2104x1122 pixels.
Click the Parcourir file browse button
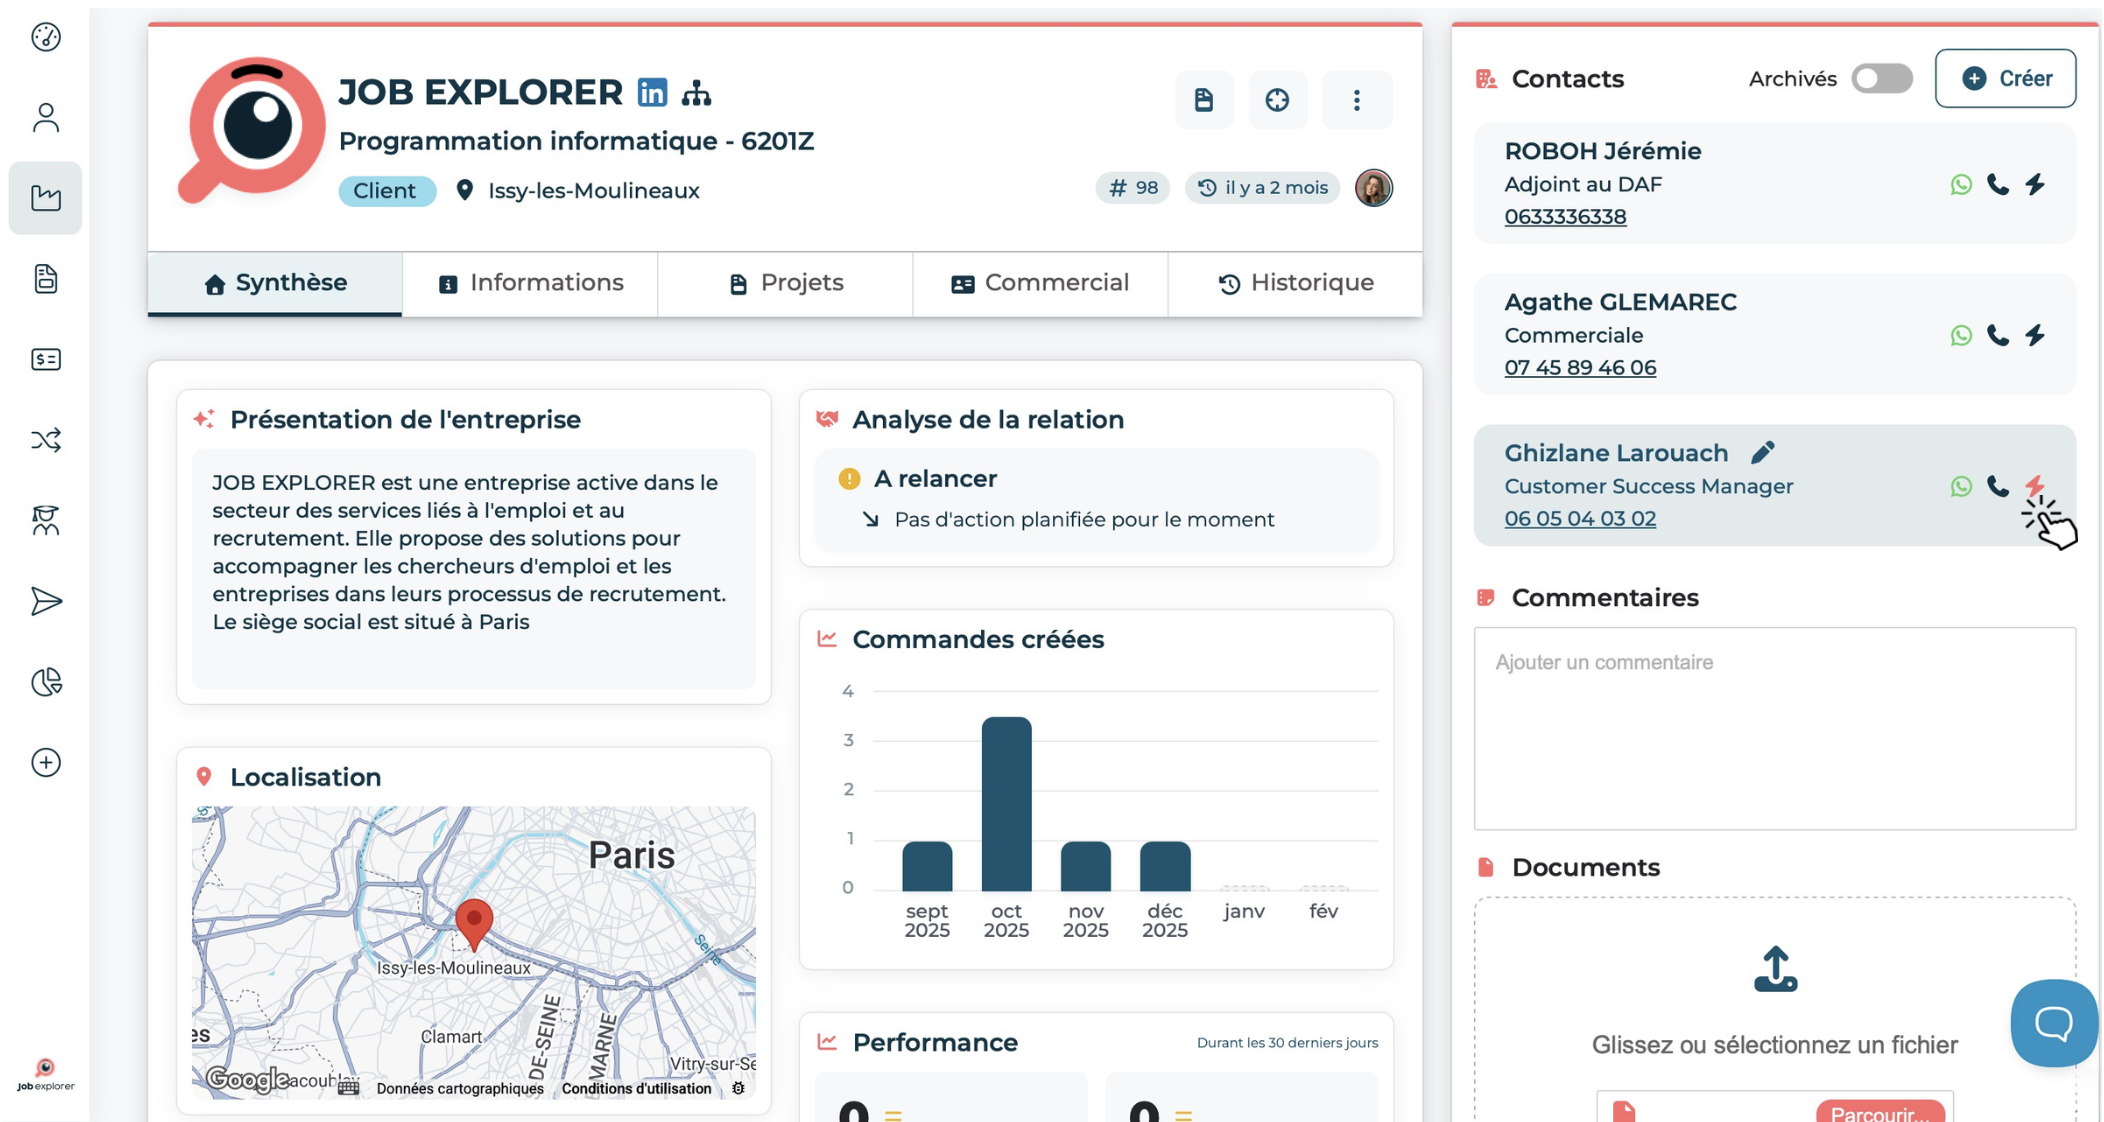click(x=1879, y=1112)
